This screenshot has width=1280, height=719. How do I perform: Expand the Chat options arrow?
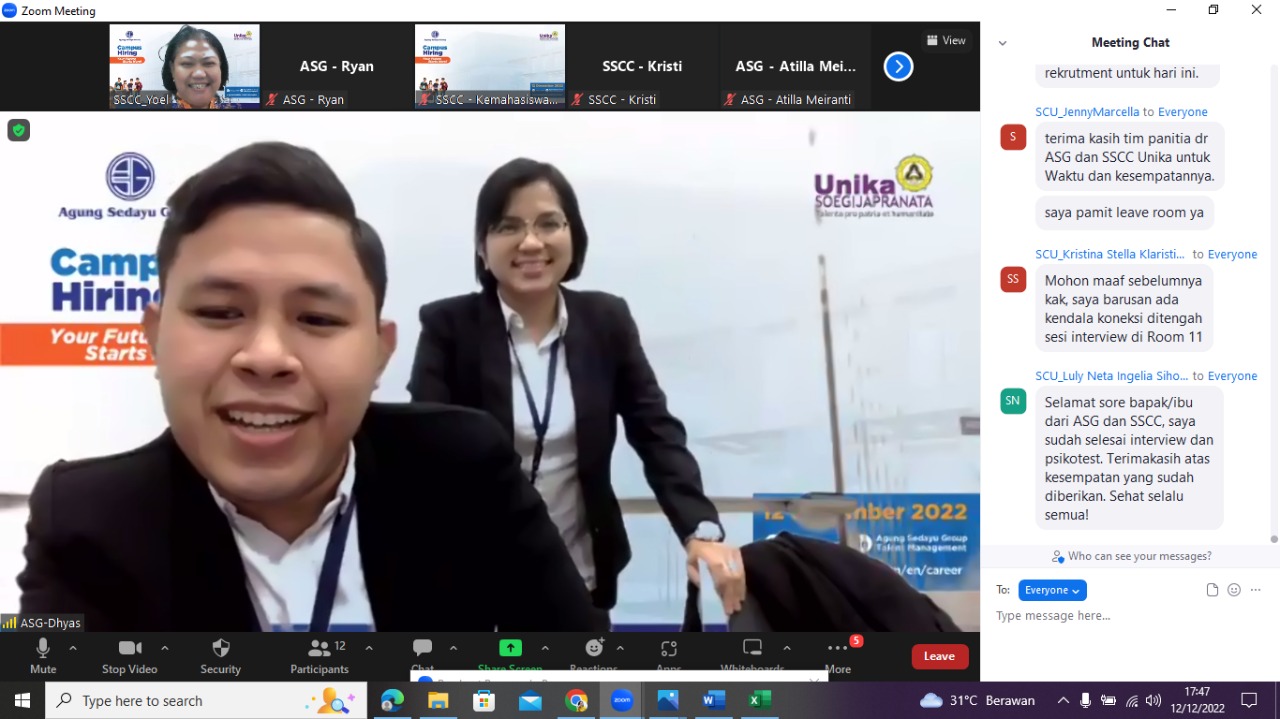(453, 648)
